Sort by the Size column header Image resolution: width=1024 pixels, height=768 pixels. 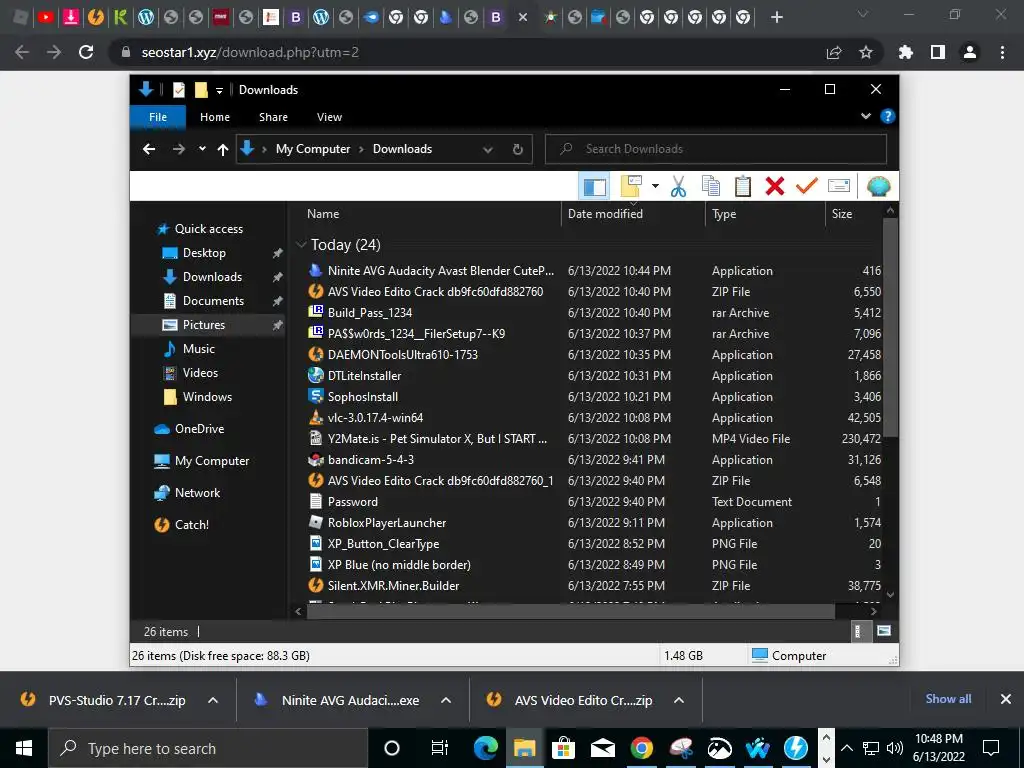[842, 214]
